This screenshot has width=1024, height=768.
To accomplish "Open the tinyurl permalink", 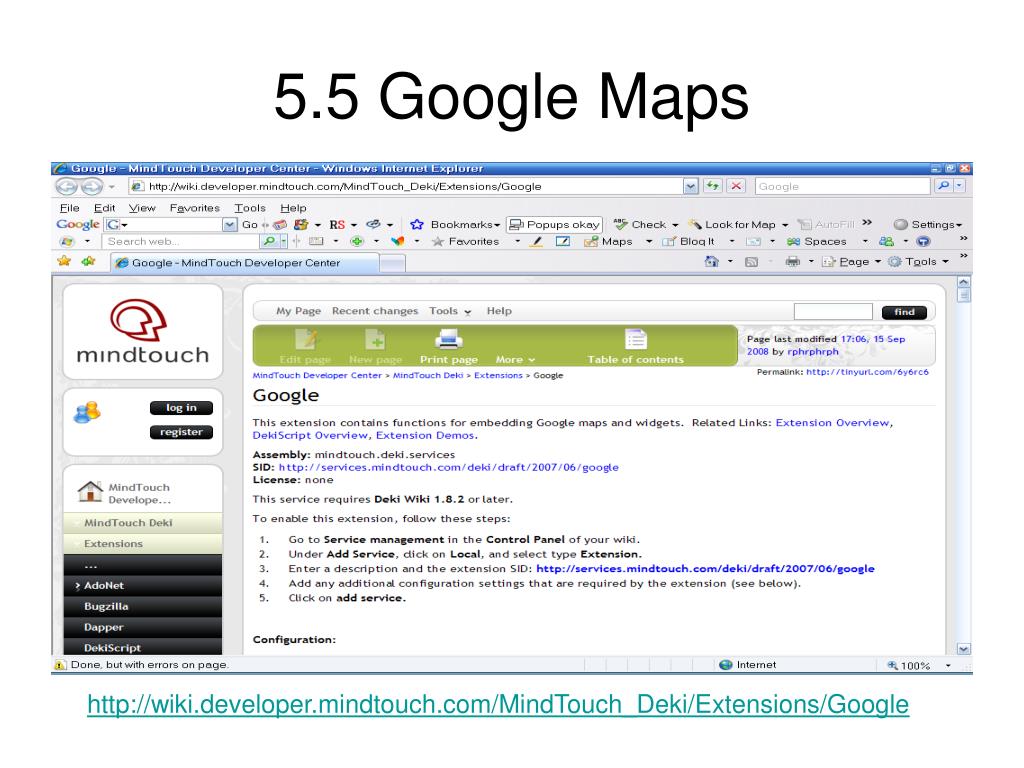I will click(x=867, y=372).
